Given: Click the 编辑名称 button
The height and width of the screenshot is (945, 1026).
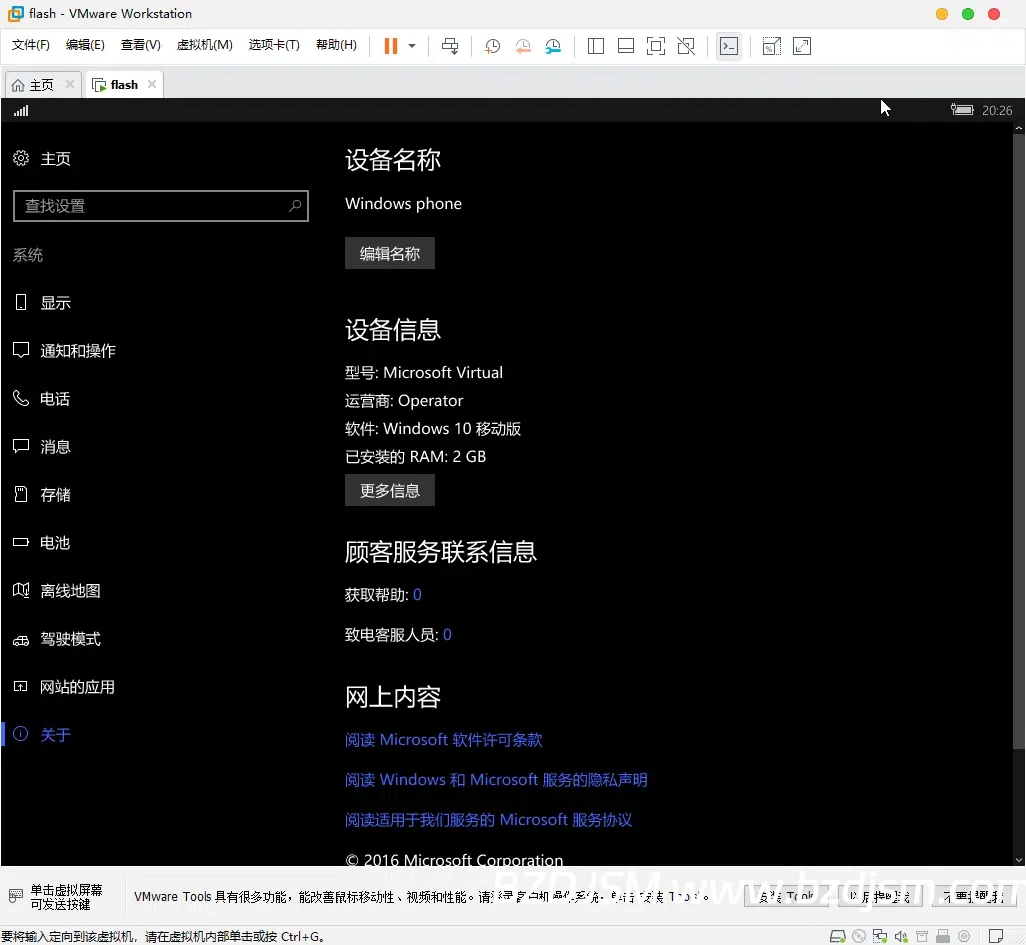Looking at the screenshot, I should 389,253.
